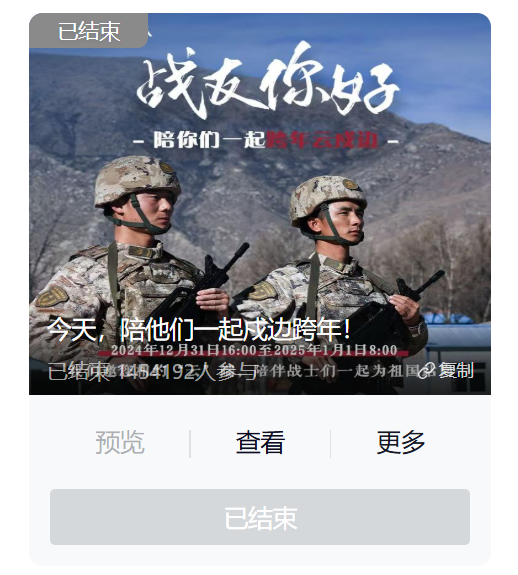The height and width of the screenshot is (575, 518).
Task: Open the title 今天，陪他们一起戍边跨年！
Action: (199, 330)
